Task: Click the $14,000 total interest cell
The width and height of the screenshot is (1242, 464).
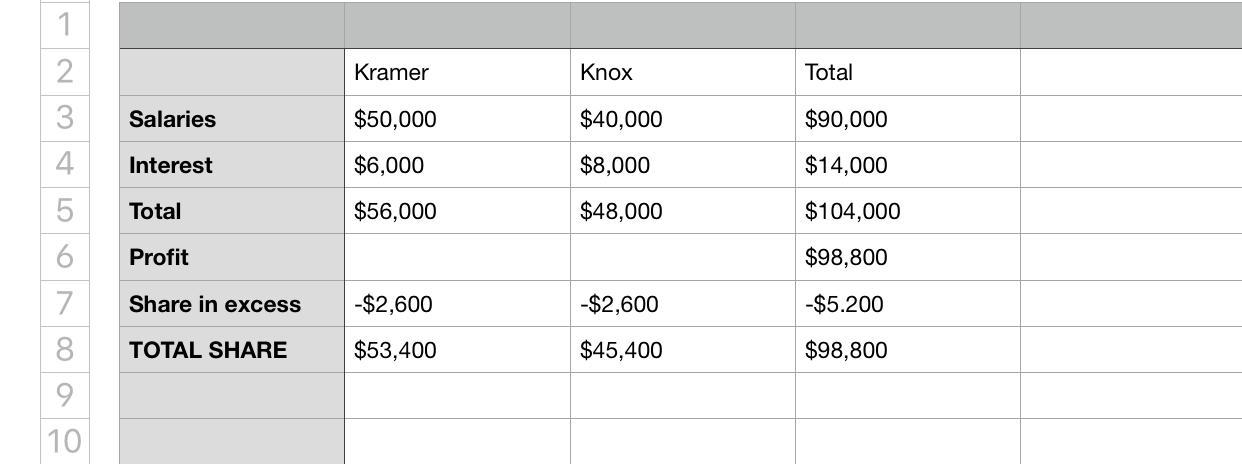Action: click(908, 165)
